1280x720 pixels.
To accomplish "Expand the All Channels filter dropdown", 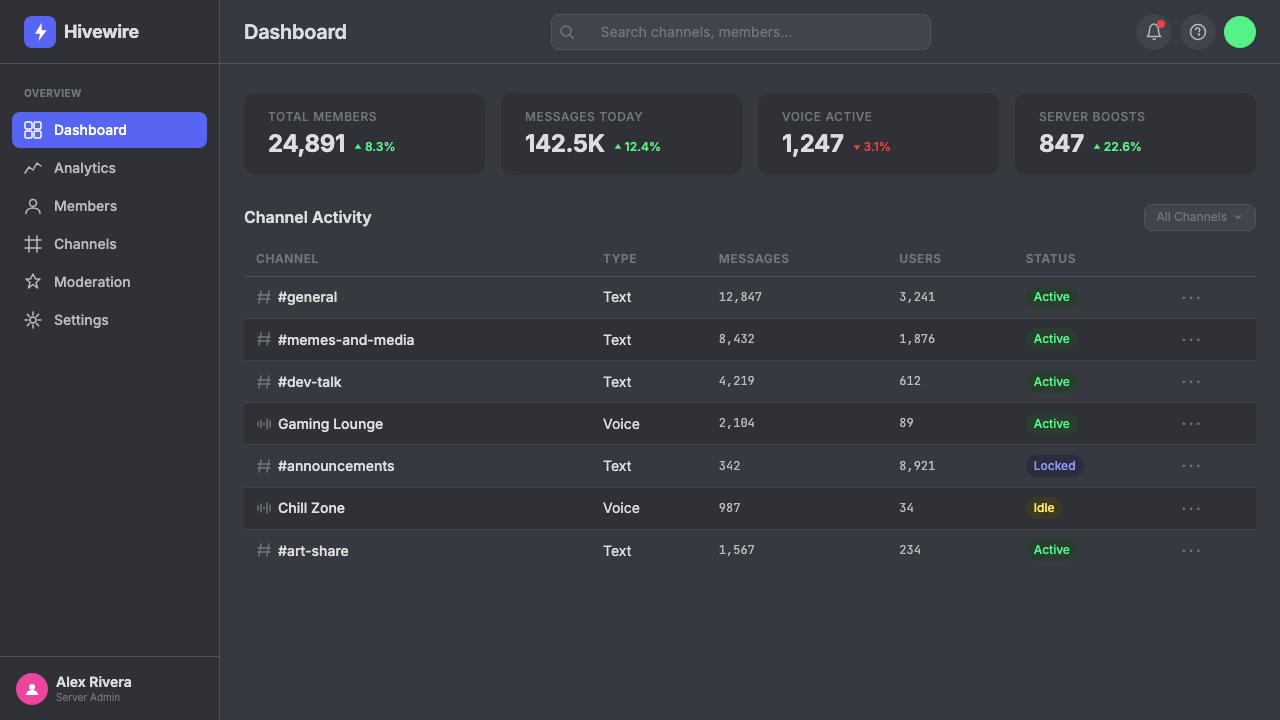I will [x=1199, y=217].
